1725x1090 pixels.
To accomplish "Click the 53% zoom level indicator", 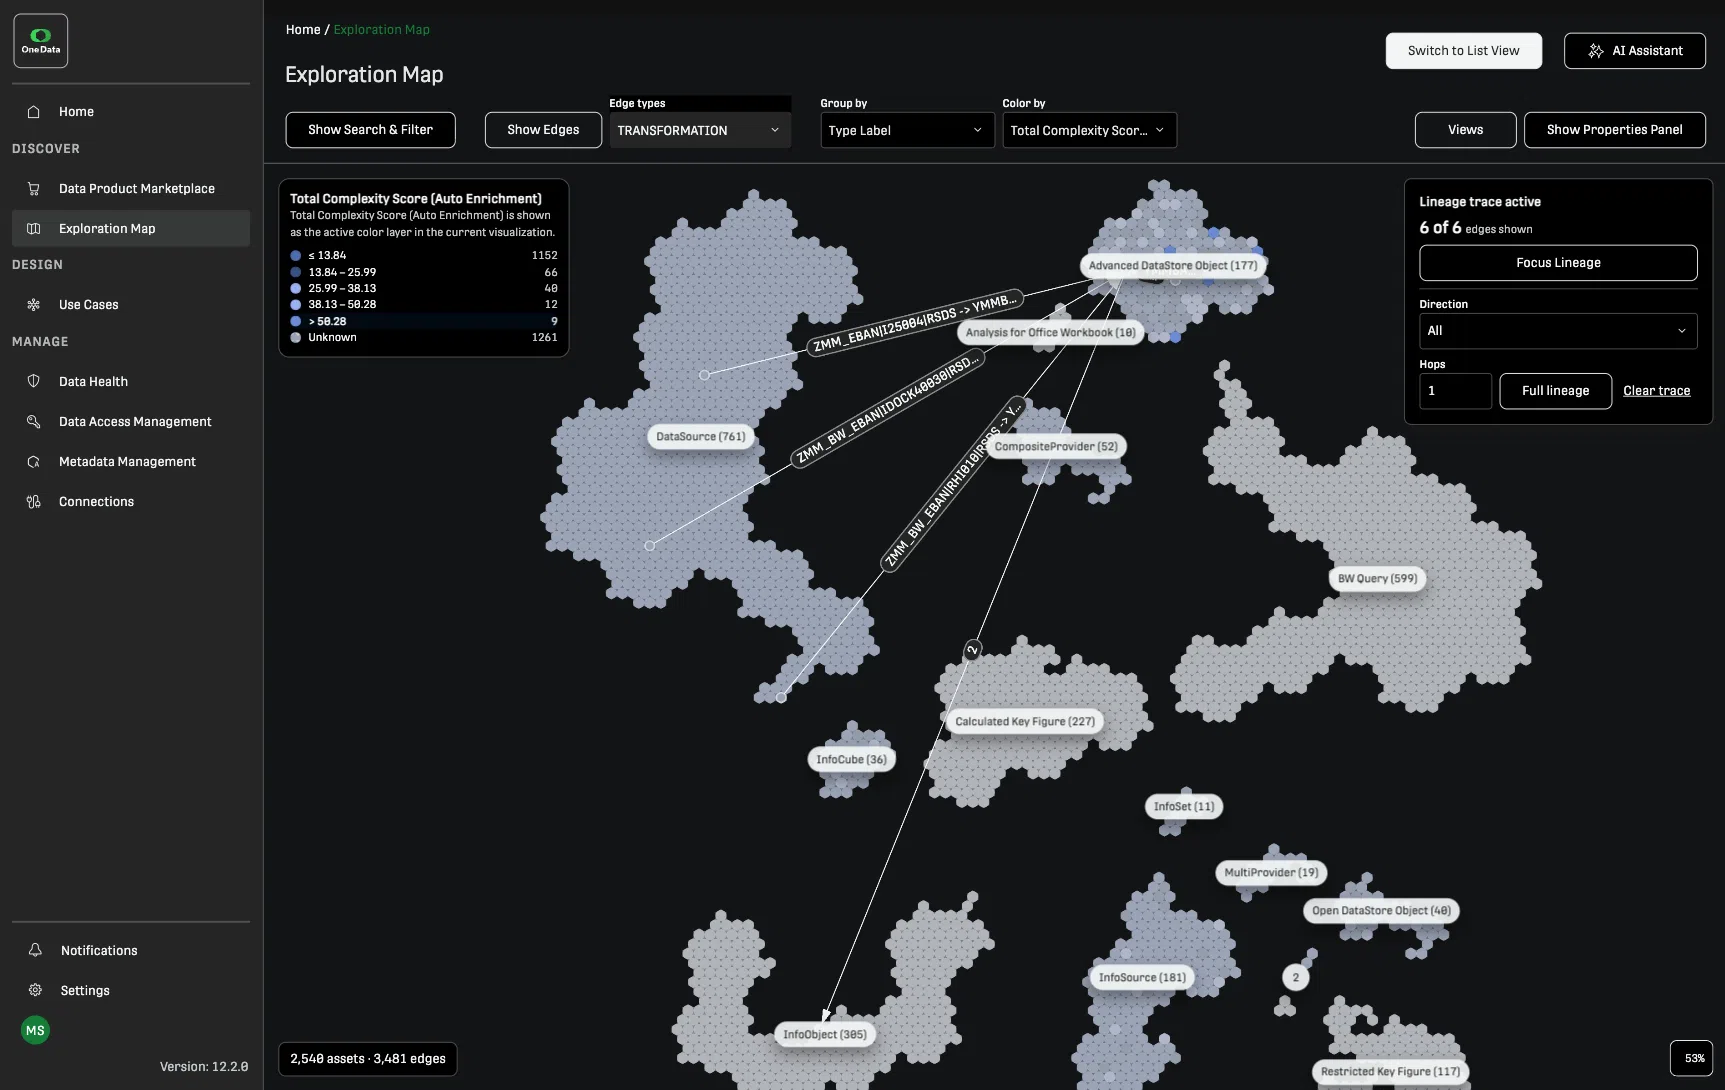I will [x=1694, y=1058].
